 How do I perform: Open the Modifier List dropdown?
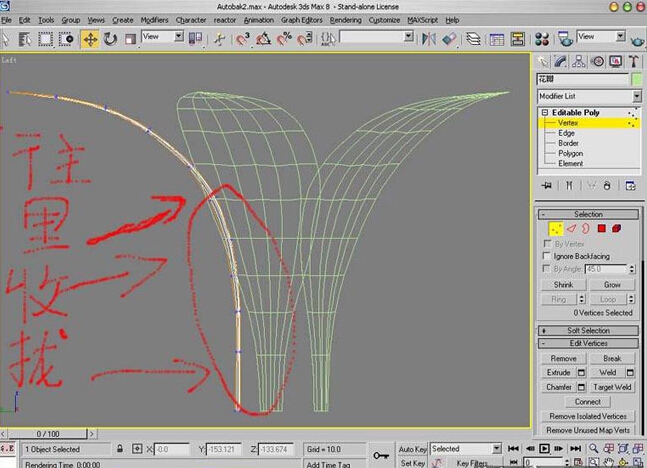tap(637, 96)
